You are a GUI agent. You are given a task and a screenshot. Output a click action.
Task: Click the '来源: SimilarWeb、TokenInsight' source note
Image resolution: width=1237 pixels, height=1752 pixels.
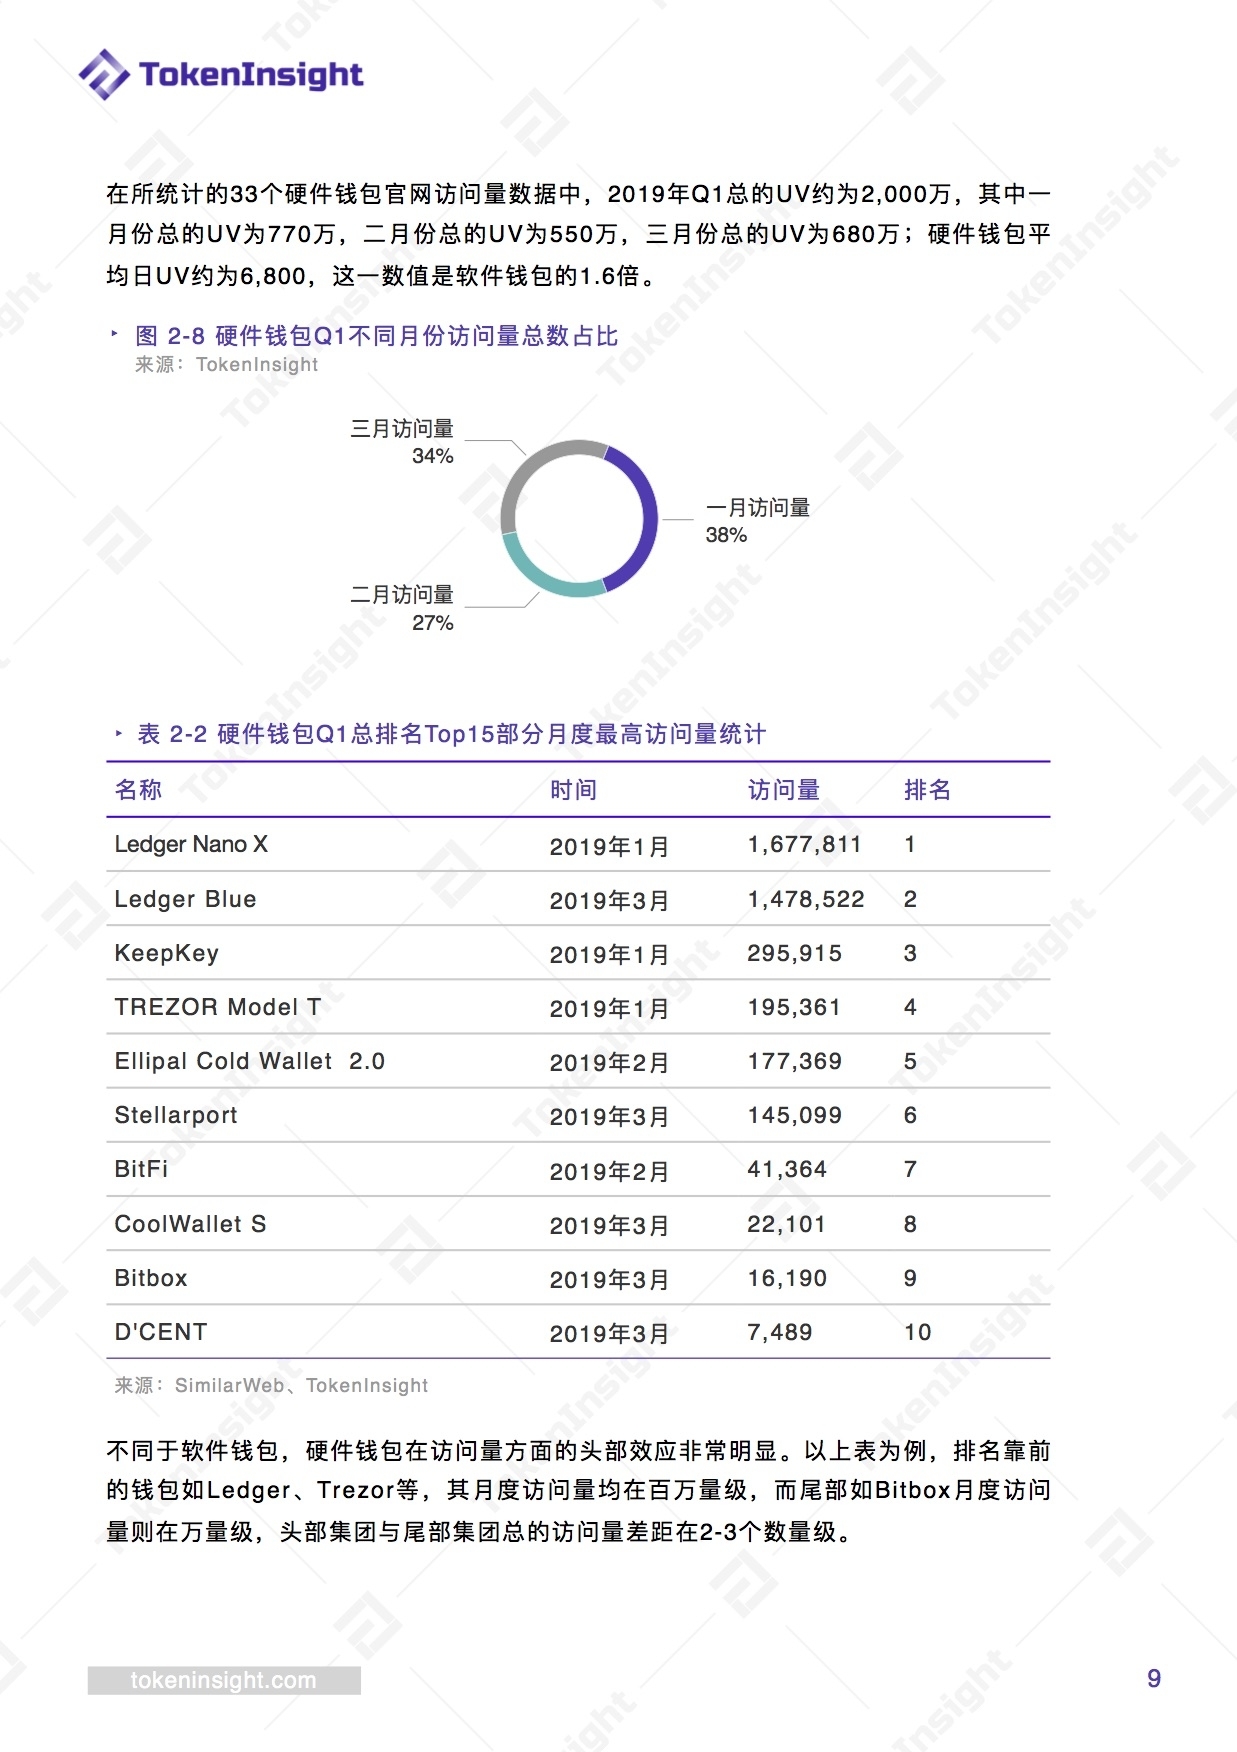272,1386
